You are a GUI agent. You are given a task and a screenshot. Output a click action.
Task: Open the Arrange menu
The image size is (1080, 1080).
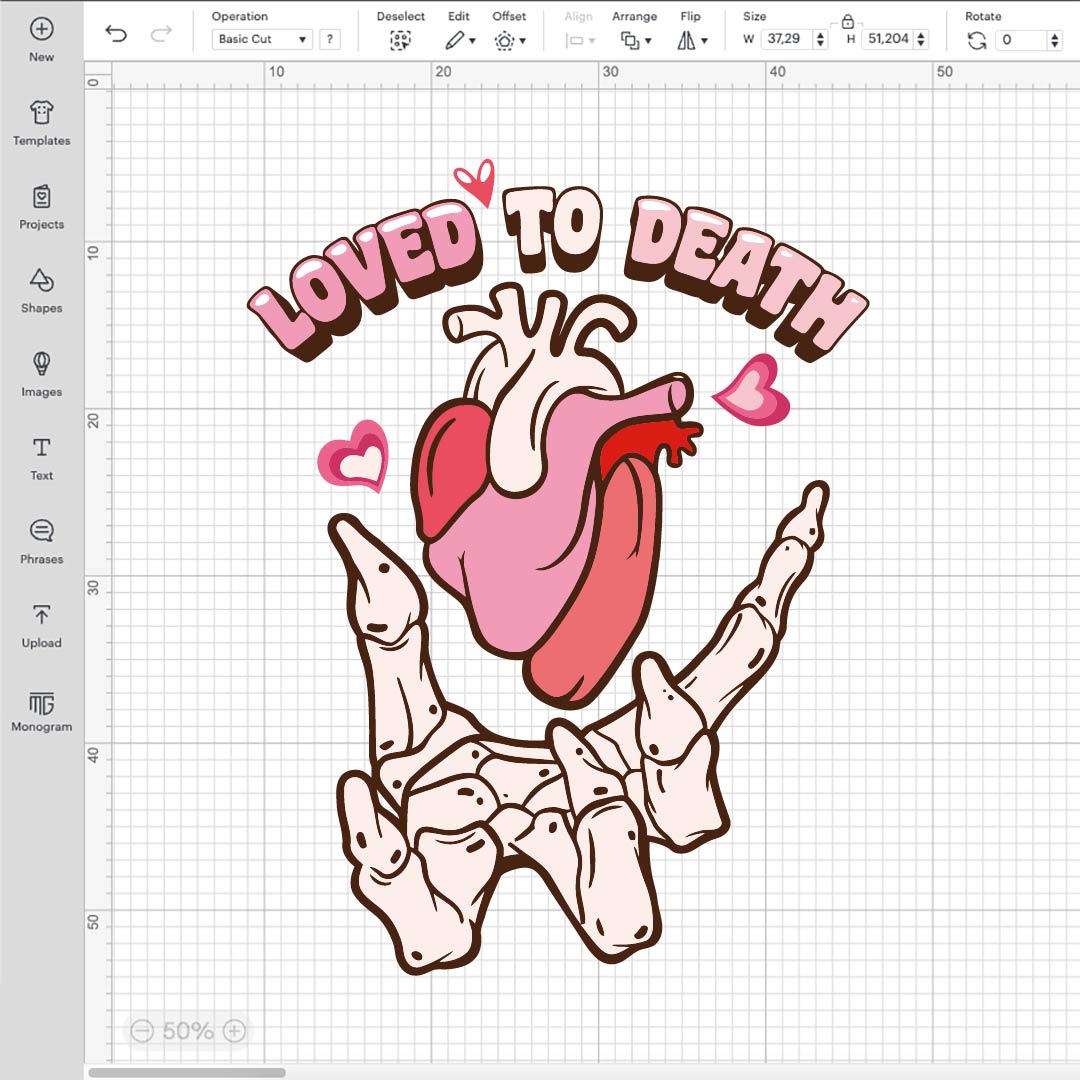(635, 40)
